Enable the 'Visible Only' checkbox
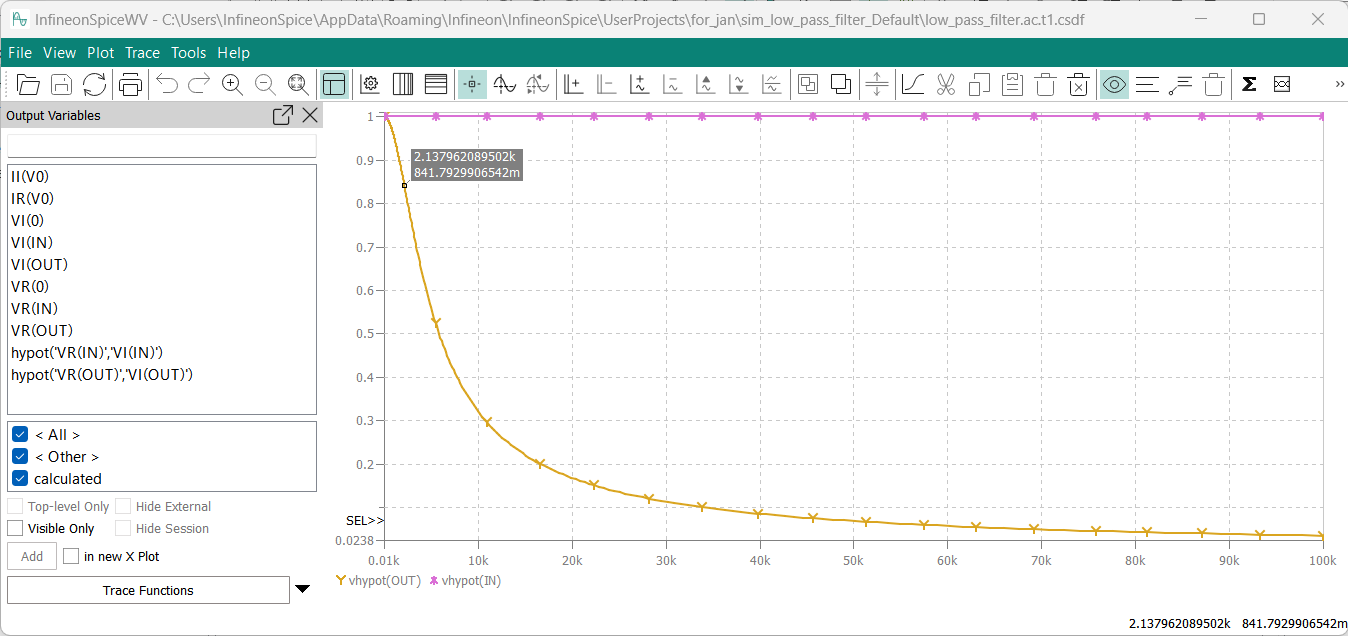Viewport: 1348px width, 636px height. 15,529
